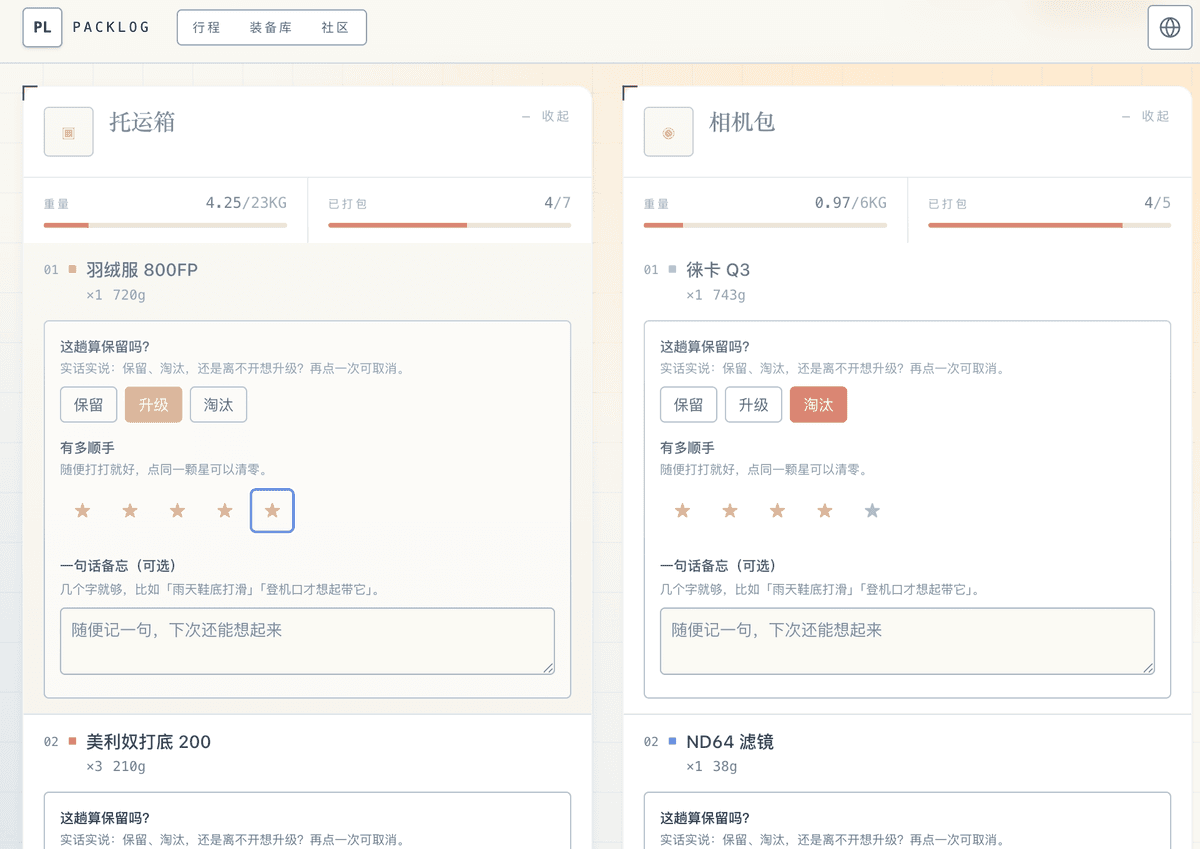Click ×1 38g quantity text
This screenshot has height=849, width=1200.
click(712, 767)
